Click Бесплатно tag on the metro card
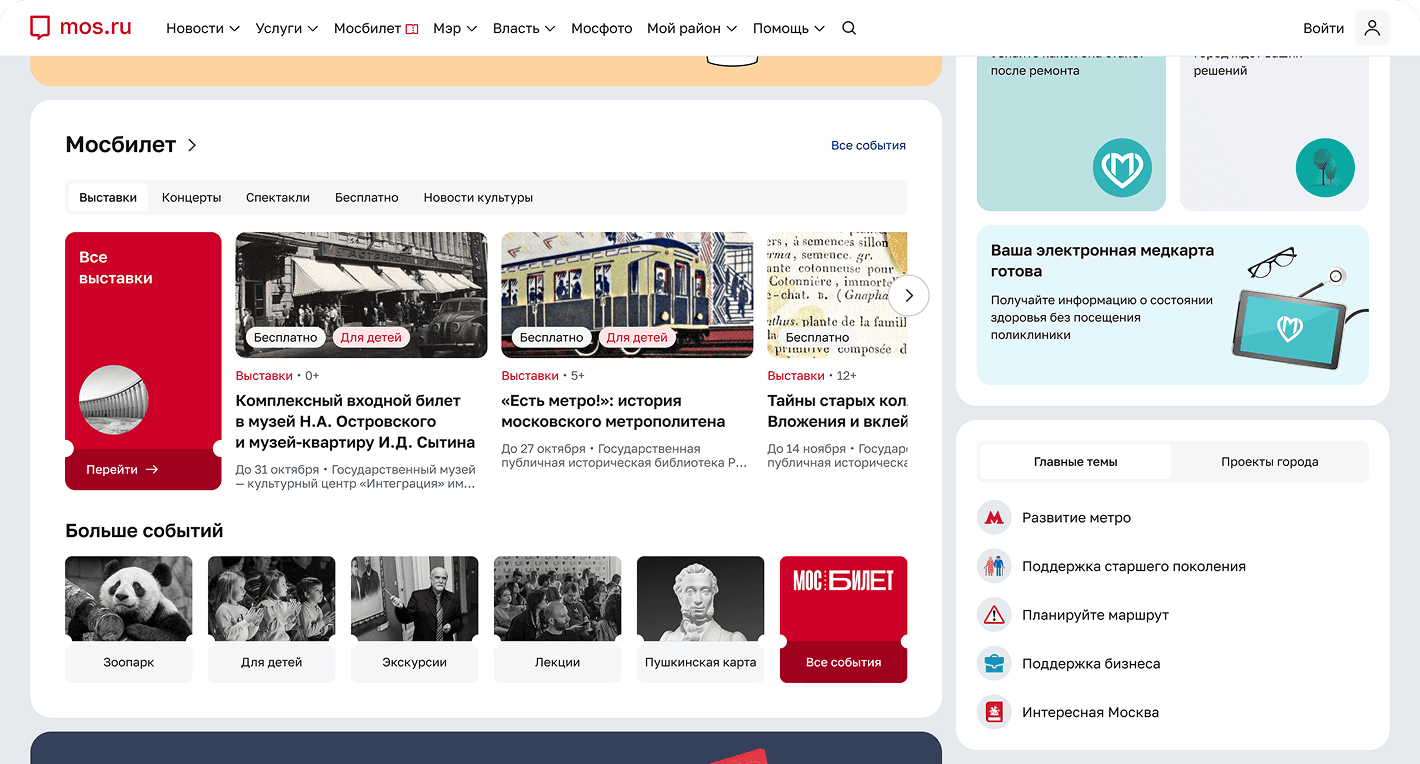 tap(551, 338)
